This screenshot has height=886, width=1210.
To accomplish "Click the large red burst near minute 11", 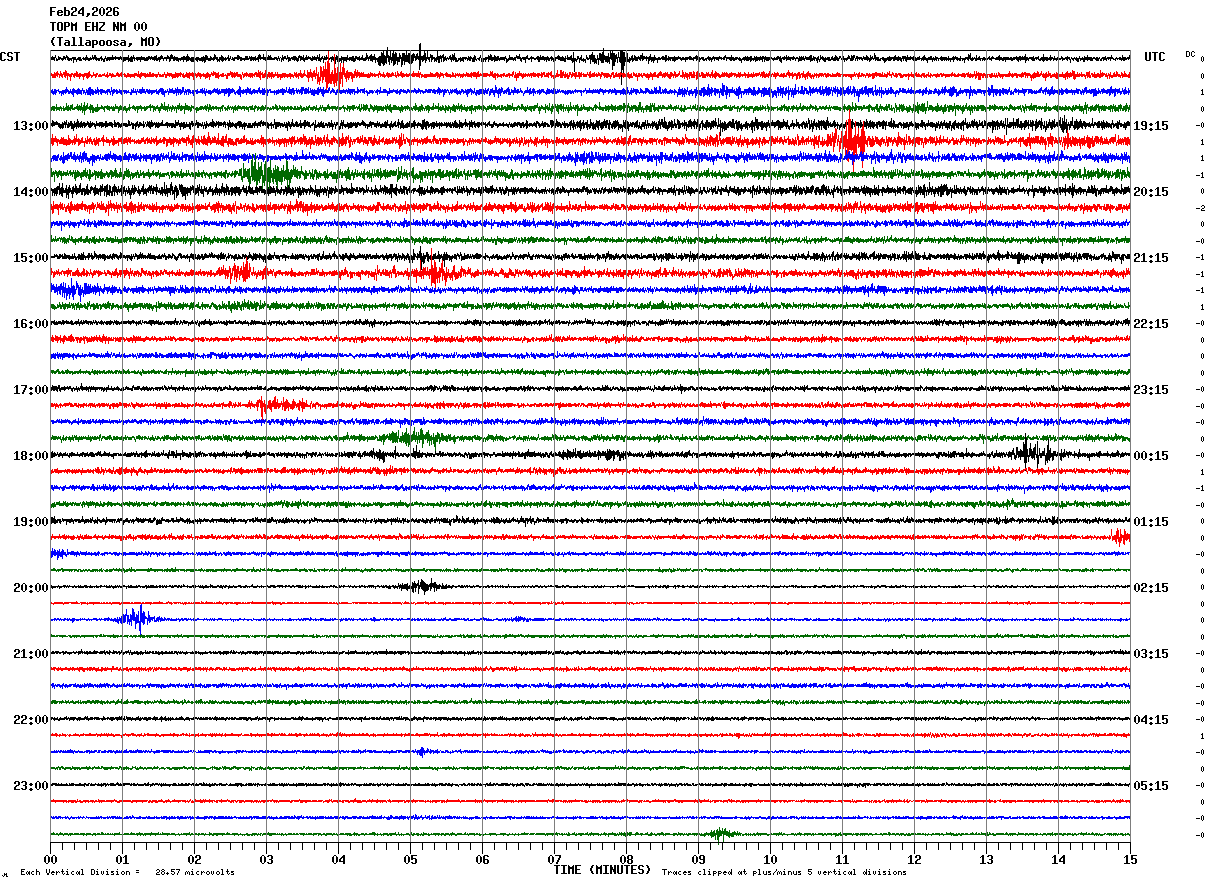I will pyautogui.click(x=850, y=139).
